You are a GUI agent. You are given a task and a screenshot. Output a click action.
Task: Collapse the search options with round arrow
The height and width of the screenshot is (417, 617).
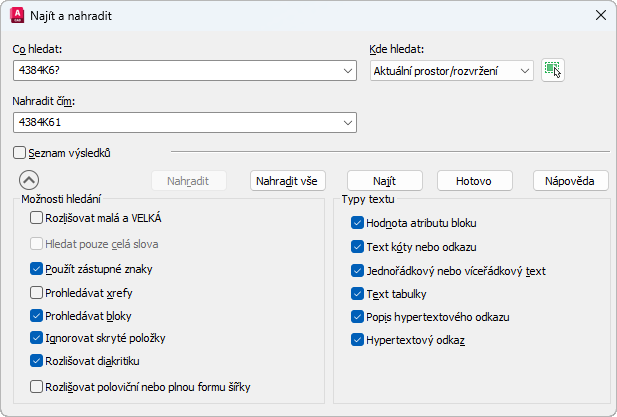[x=29, y=181]
